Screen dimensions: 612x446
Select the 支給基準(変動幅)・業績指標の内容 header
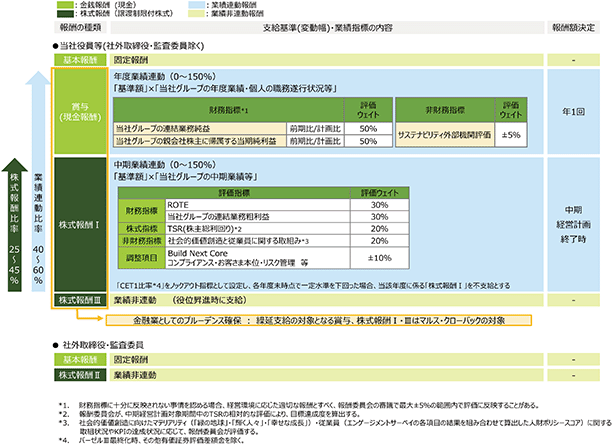327,27
